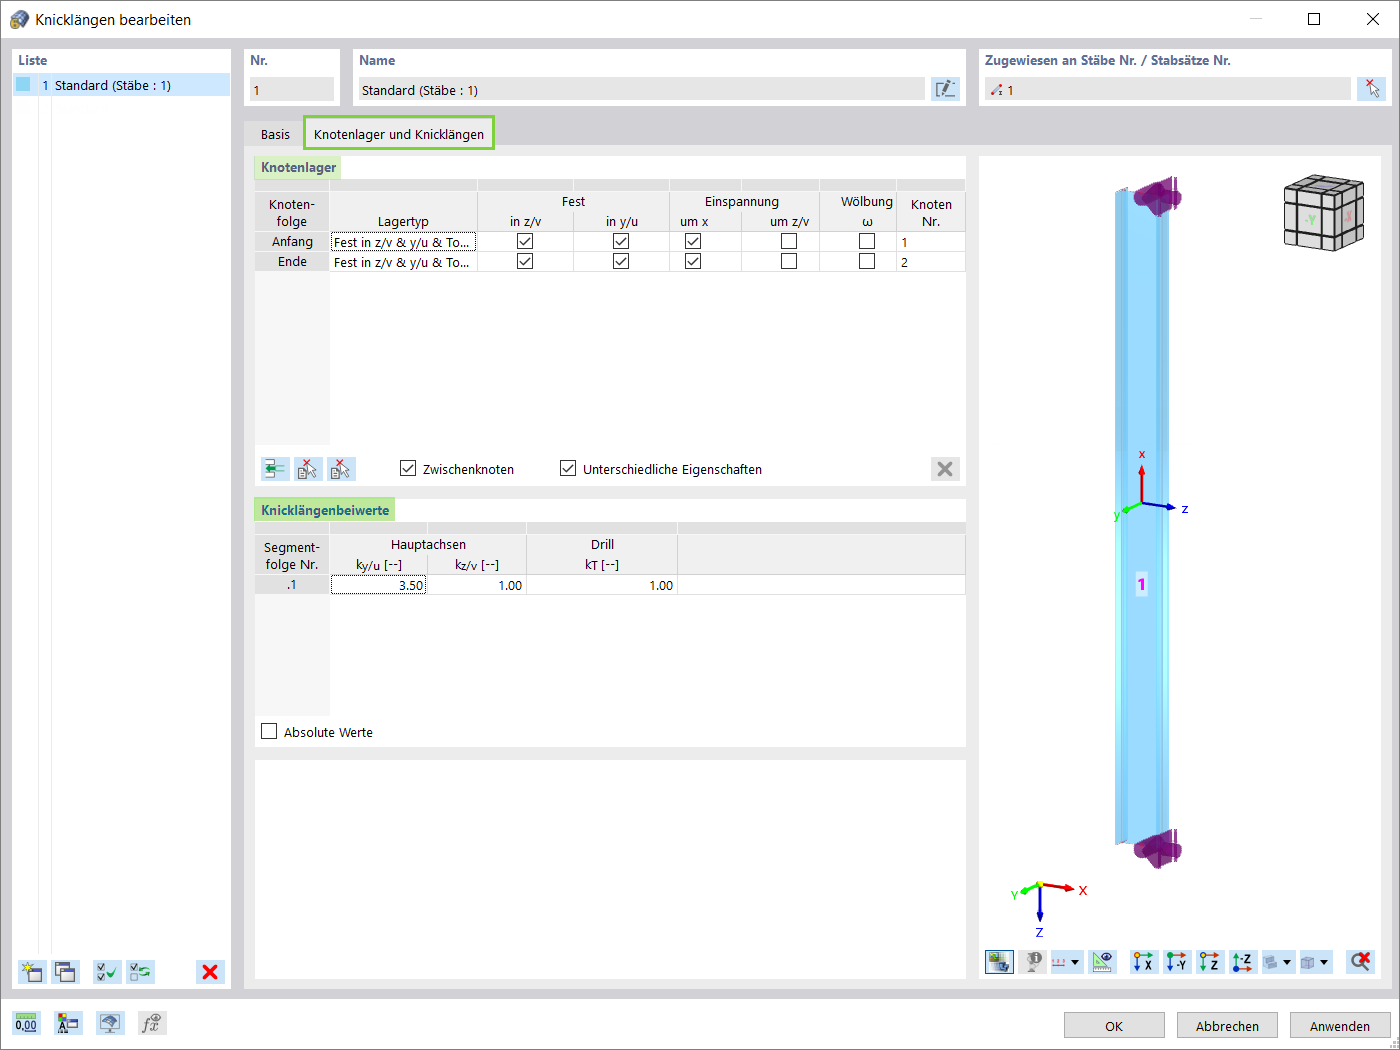The image size is (1400, 1050).
Task: Uncheck Fest in z/v for Anfang row
Action: 525,241
